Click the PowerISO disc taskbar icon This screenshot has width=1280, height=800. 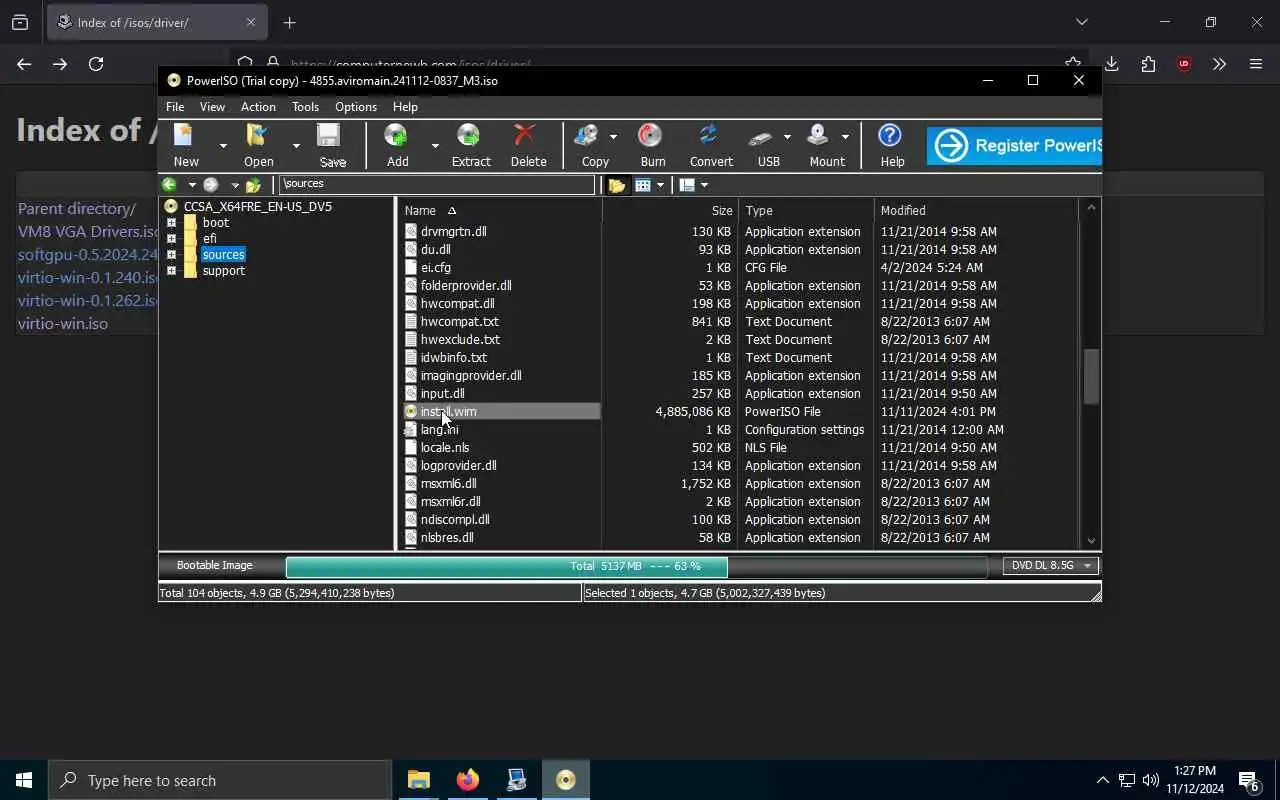coord(566,780)
